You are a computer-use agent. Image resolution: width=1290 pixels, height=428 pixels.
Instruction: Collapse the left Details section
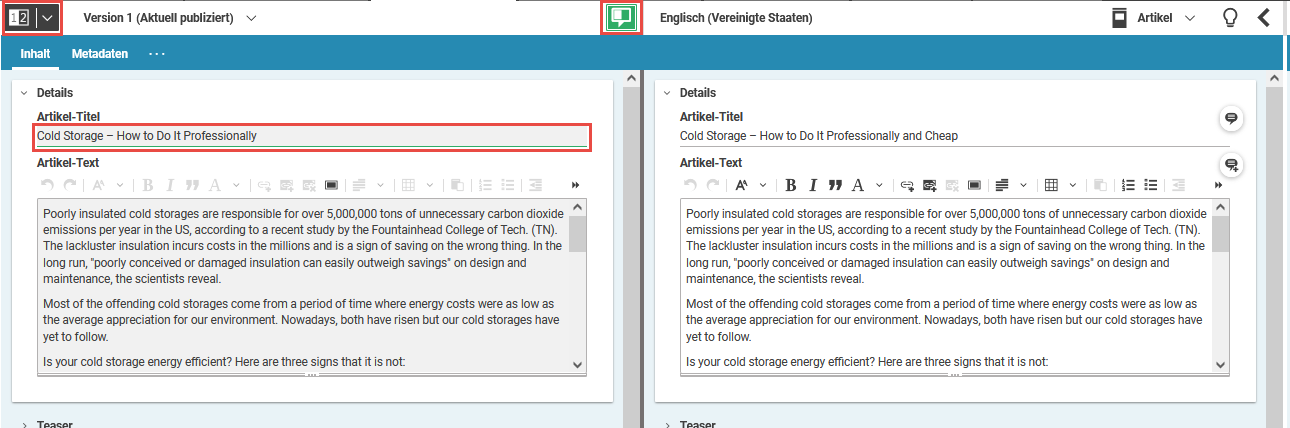[24, 93]
